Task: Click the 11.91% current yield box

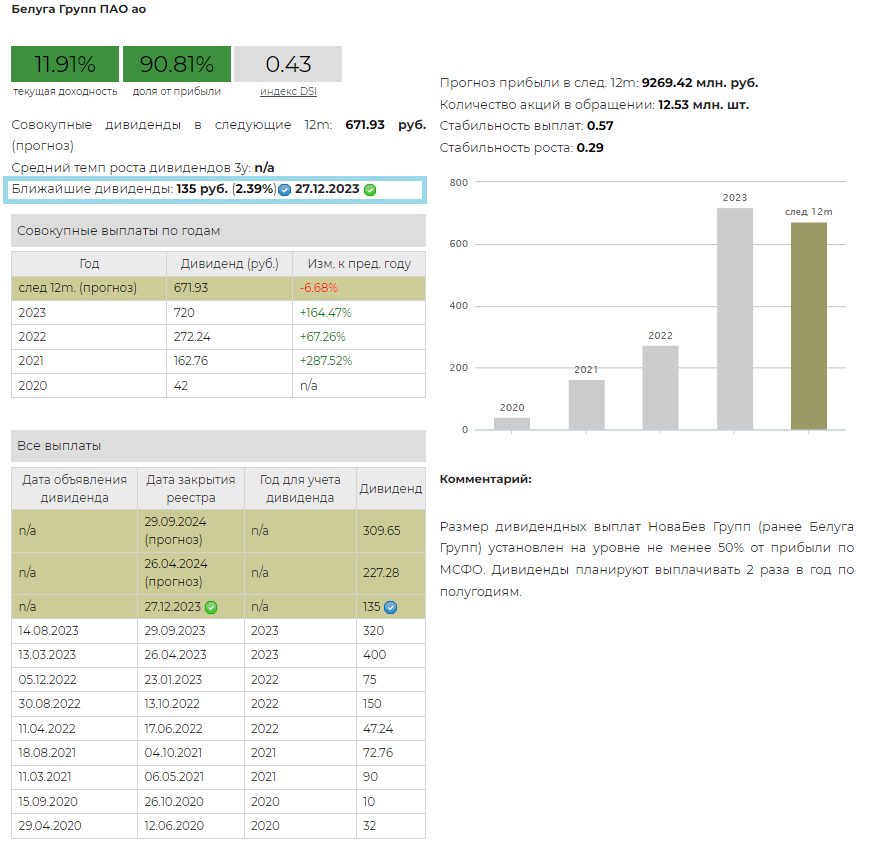Action: pyautogui.click(x=65, y=65)
